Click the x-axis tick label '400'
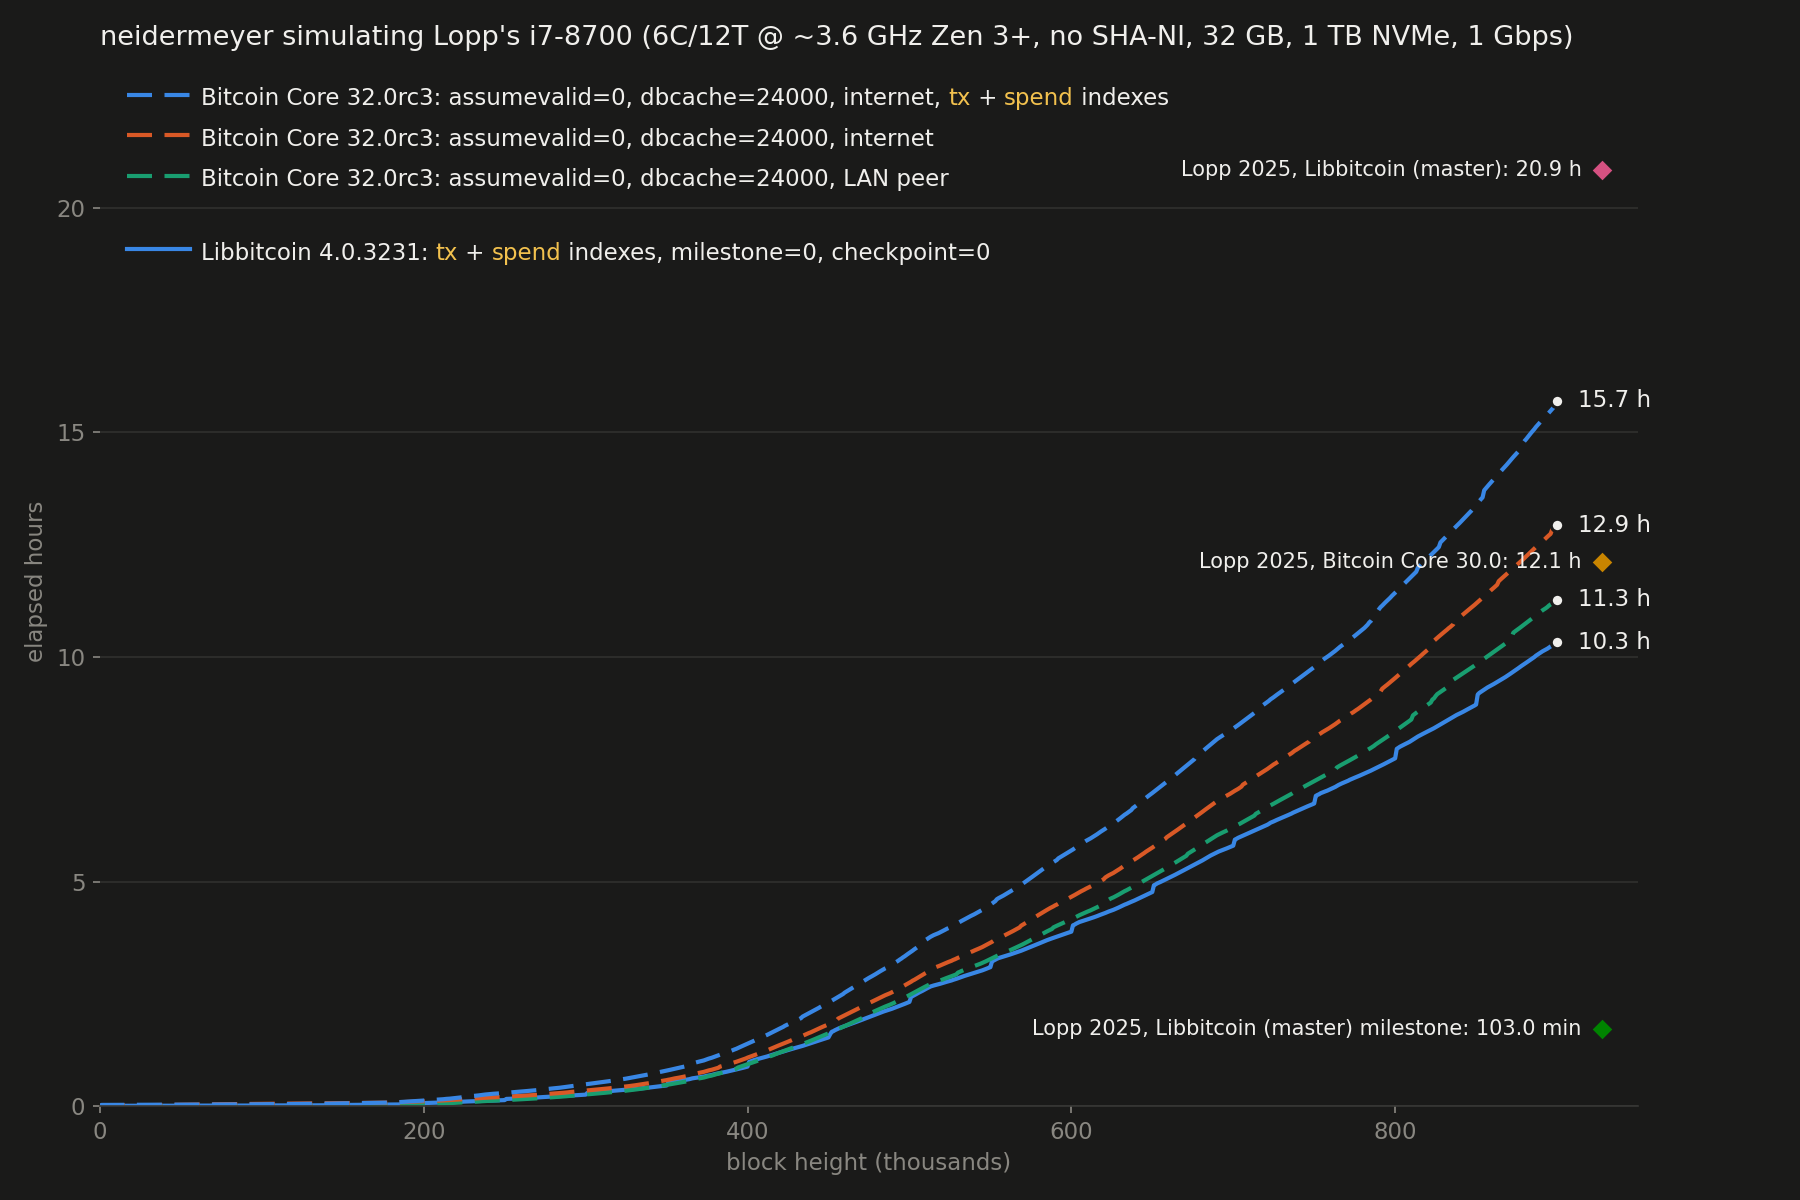Viewport: 1800px width, 1200px height. point(747,1131)
